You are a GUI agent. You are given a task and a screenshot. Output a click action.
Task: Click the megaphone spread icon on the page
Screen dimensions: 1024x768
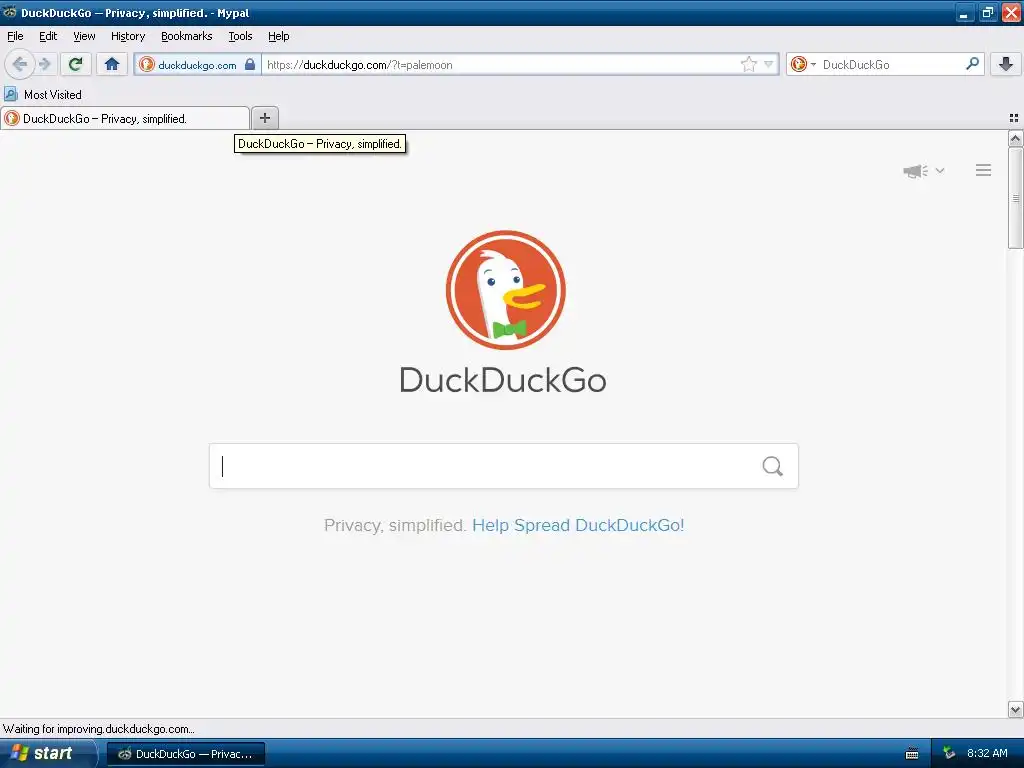916,171
